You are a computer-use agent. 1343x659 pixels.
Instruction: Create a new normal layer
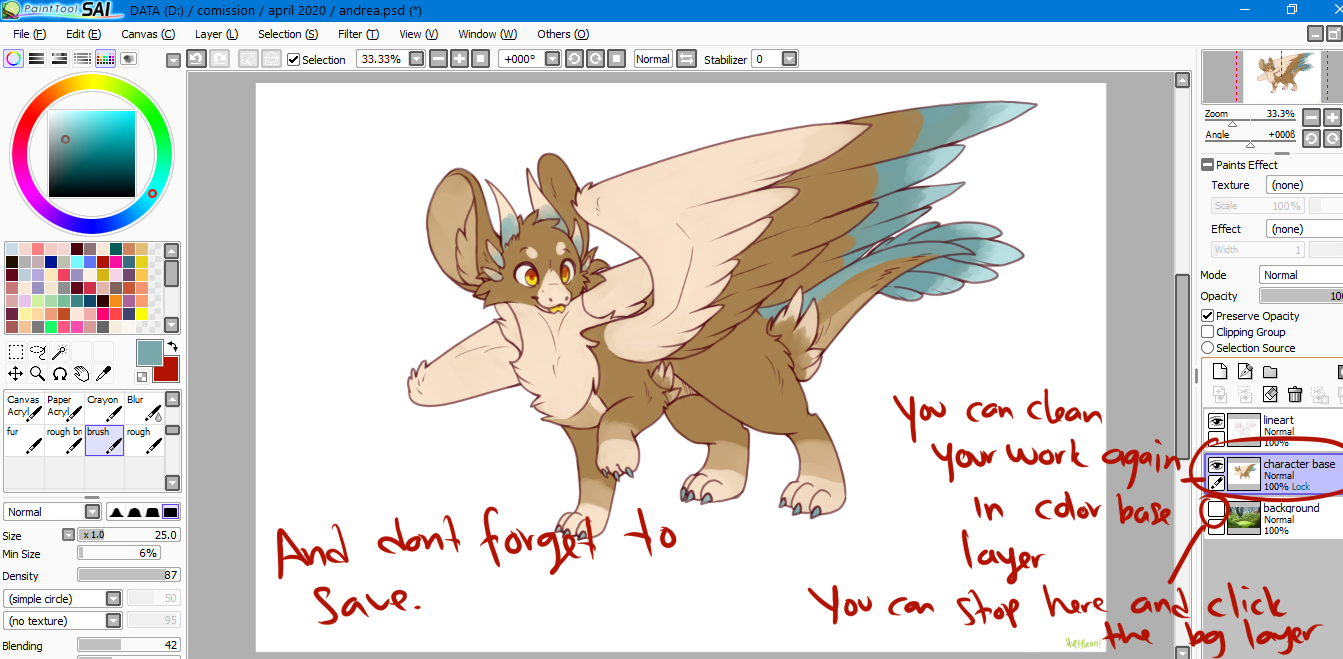1219,372
